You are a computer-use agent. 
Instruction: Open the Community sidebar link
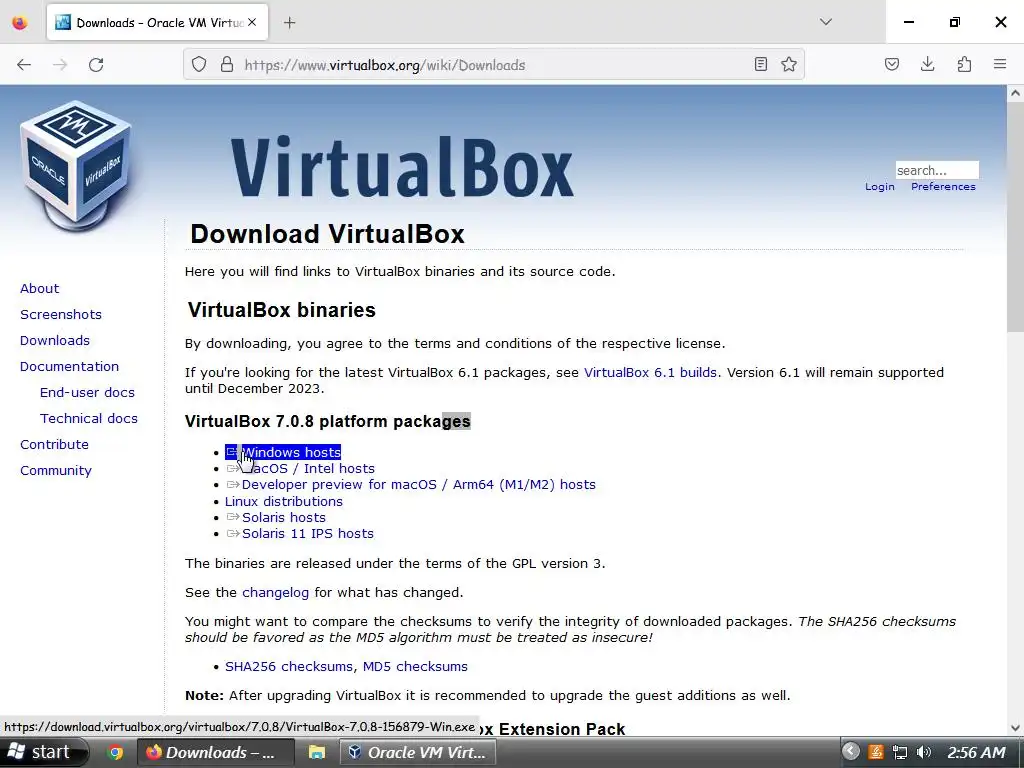click(x=56, y=471)
